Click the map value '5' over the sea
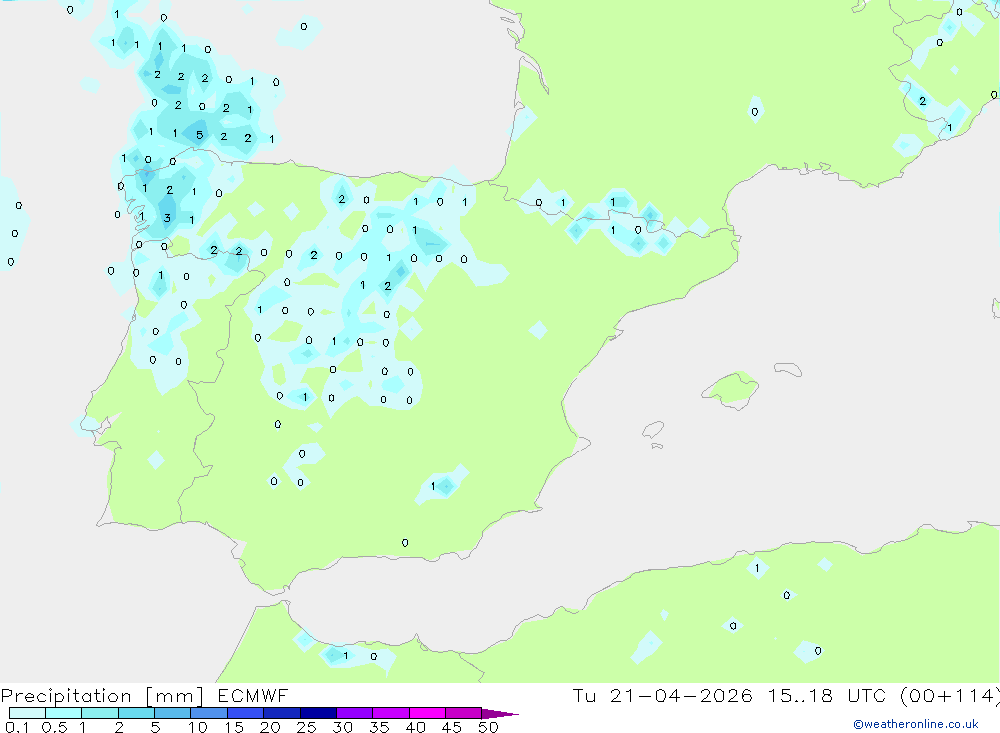The image size is (1000, 733). pyautogui.click(x=200, y=135)
